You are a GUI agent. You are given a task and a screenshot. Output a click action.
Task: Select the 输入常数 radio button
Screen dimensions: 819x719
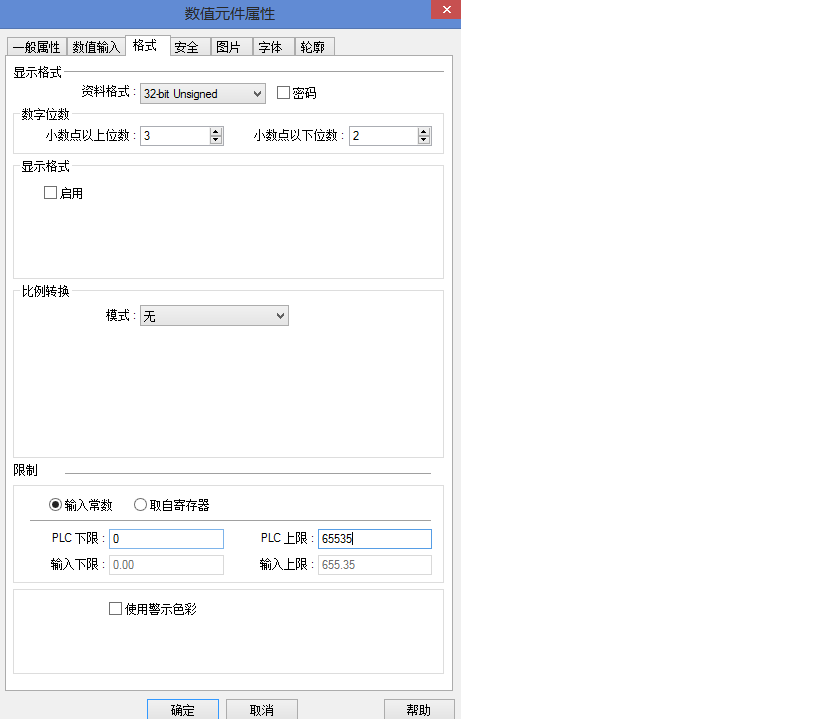coord(55,505)
